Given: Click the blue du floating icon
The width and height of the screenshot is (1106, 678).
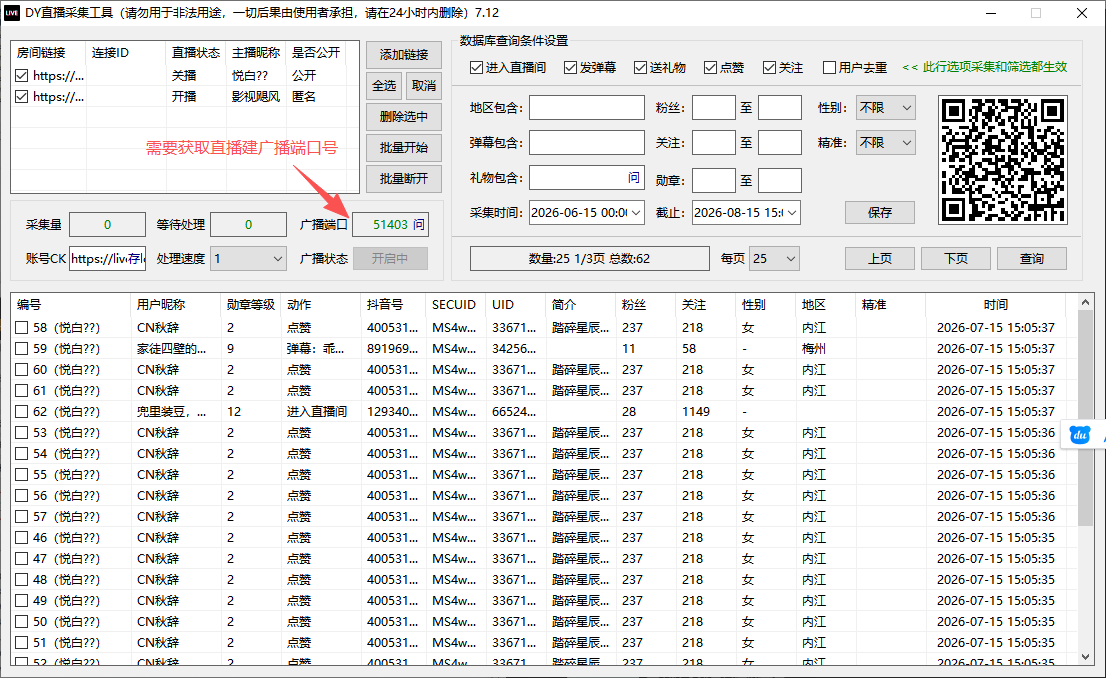Looking at the screenshot, I should pyautogui.click(x=1080, y=435).
